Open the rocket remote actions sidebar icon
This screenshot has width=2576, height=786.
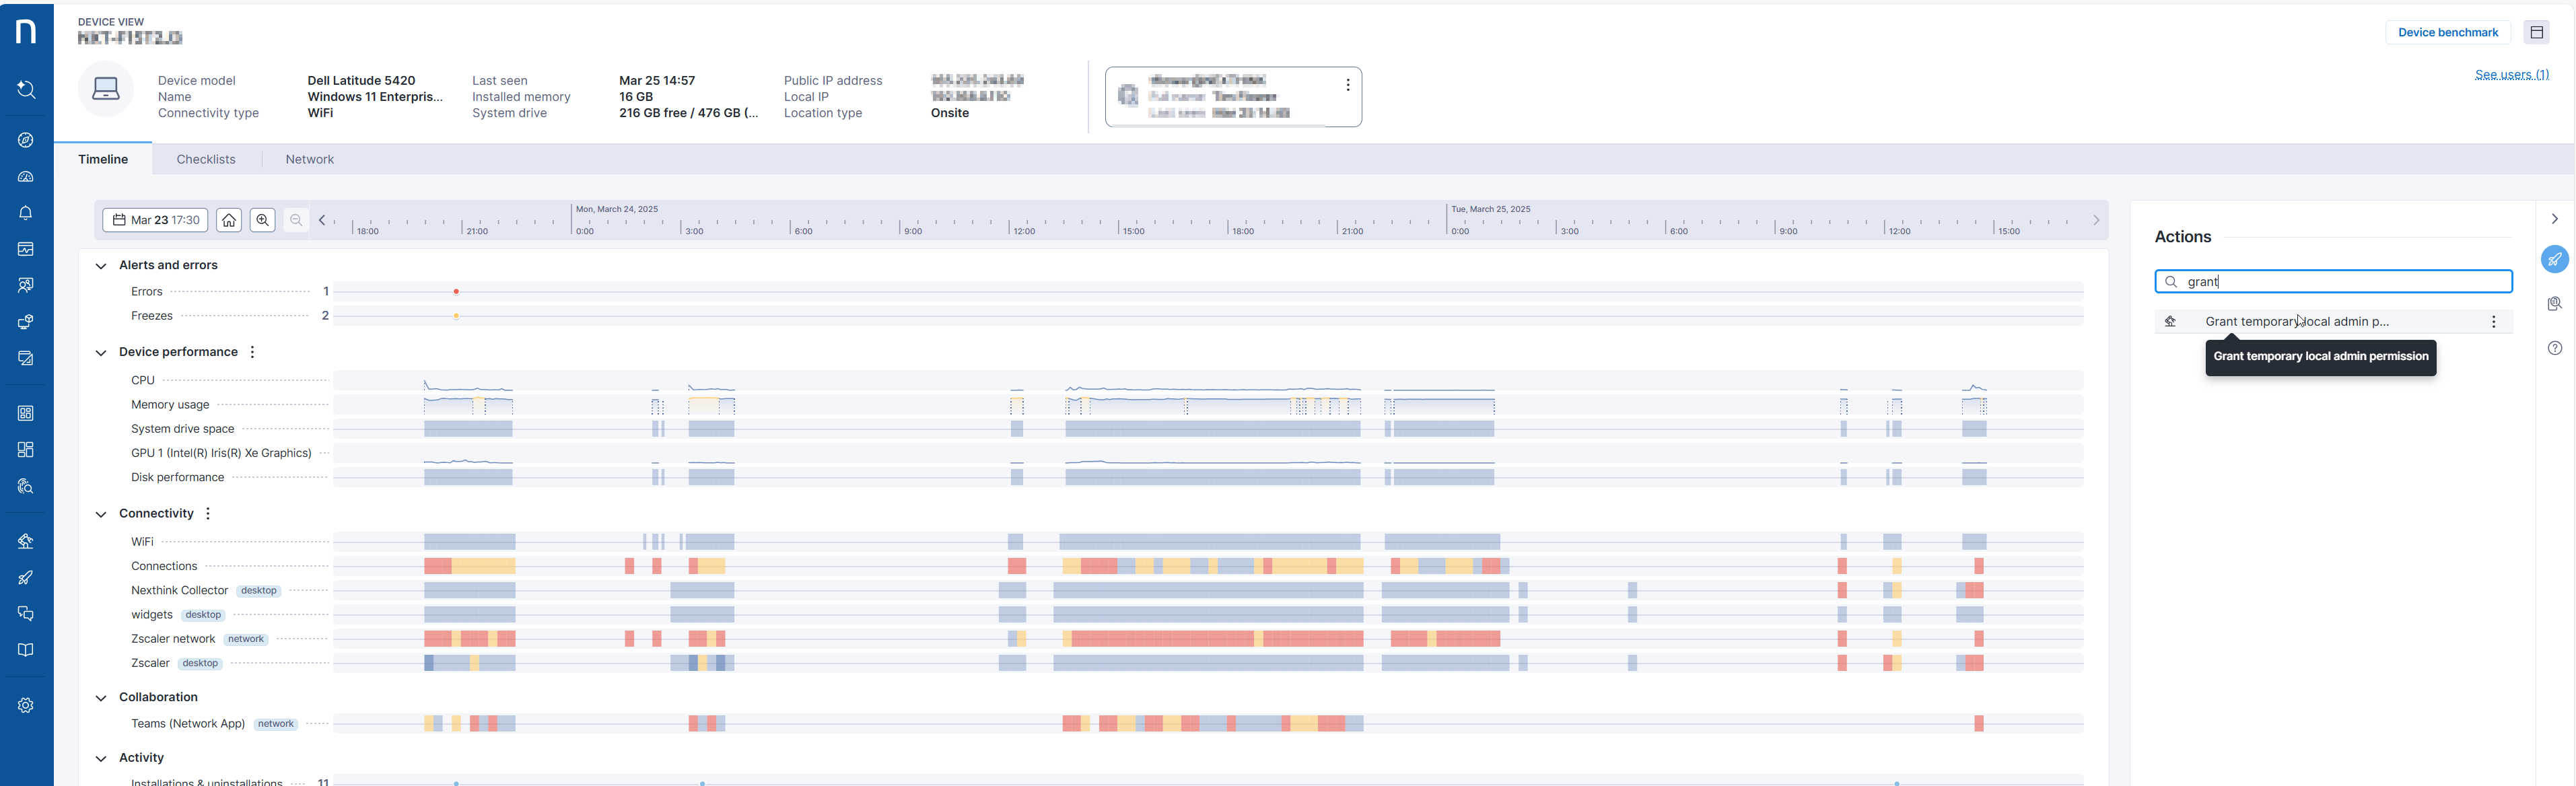click(26, 577)
